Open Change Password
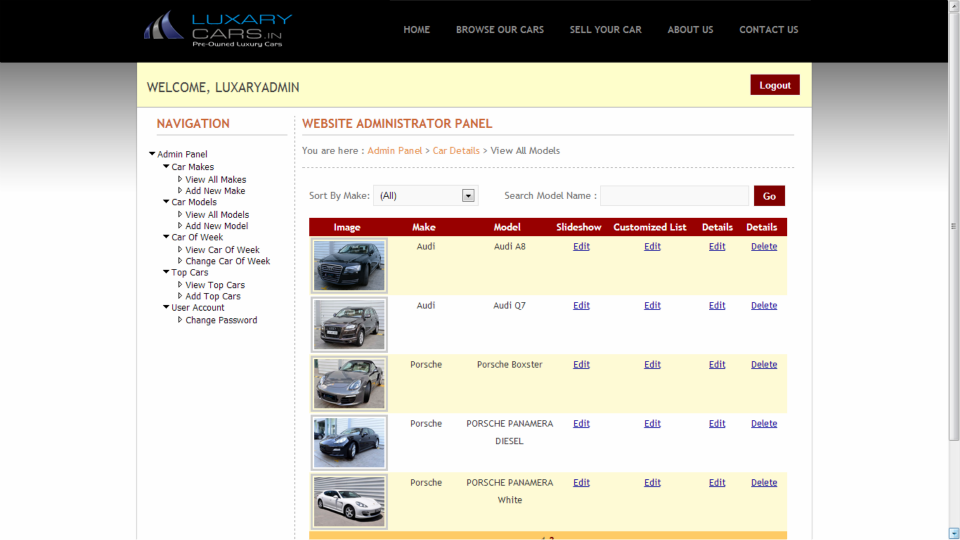Screen dimensions: 960x540 click(221, 320)
